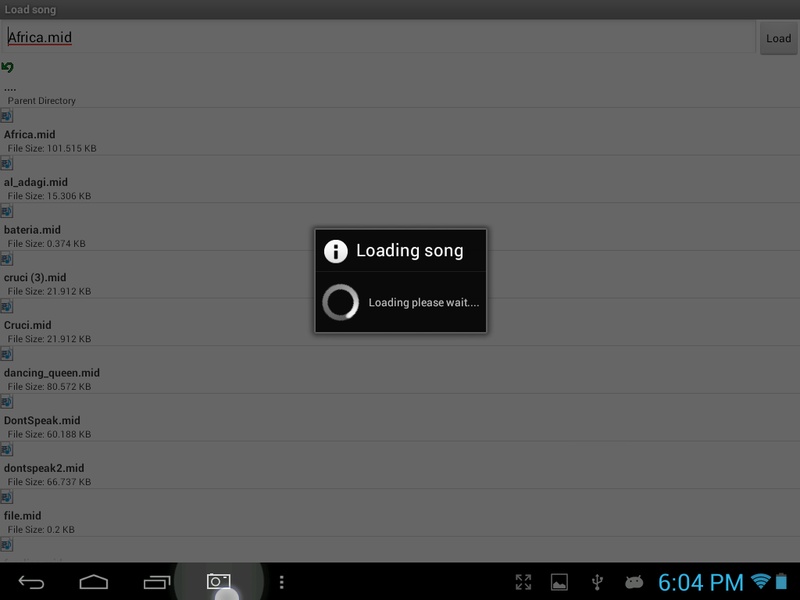
Task: Select al_adagi.mid in the file list
Action: [400, 180]
